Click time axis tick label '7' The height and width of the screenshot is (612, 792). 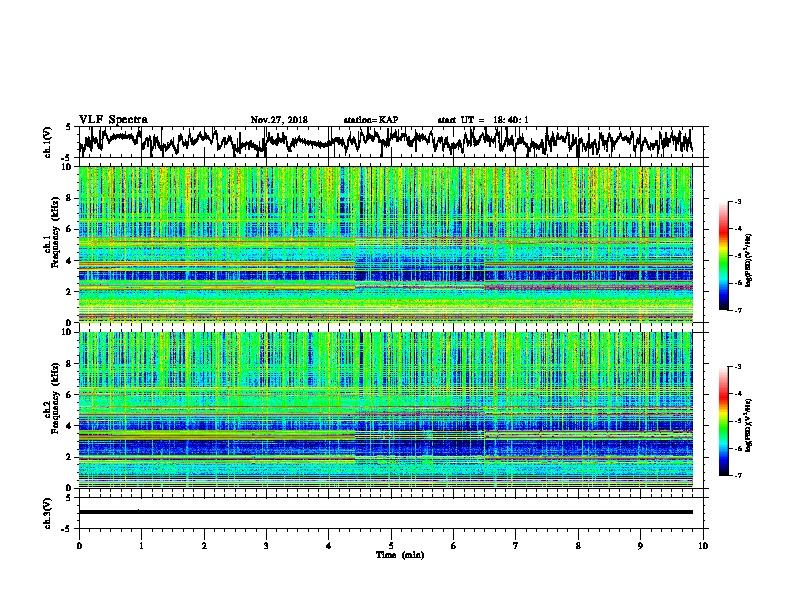pyautogui.click(x=516, y=546)
